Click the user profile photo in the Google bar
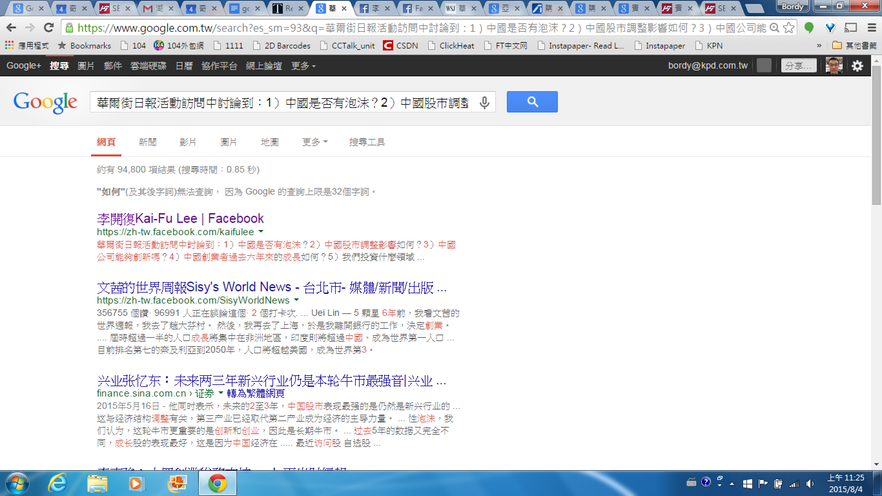This screenshot has height=496, width=882. (x=834, y=66)
